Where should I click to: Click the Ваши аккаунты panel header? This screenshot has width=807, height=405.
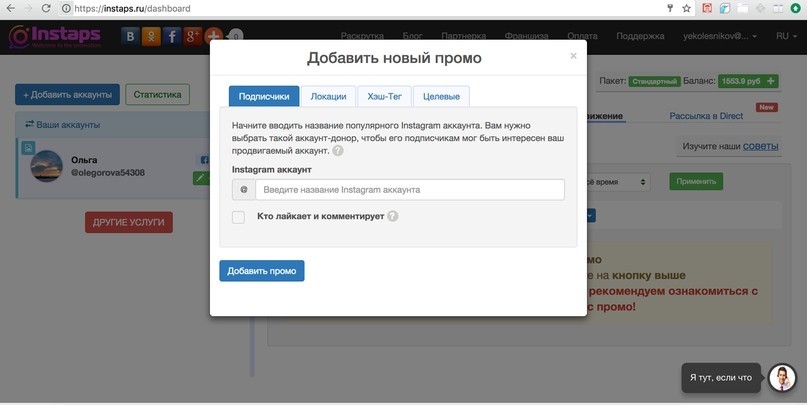(x=113, y=125)
